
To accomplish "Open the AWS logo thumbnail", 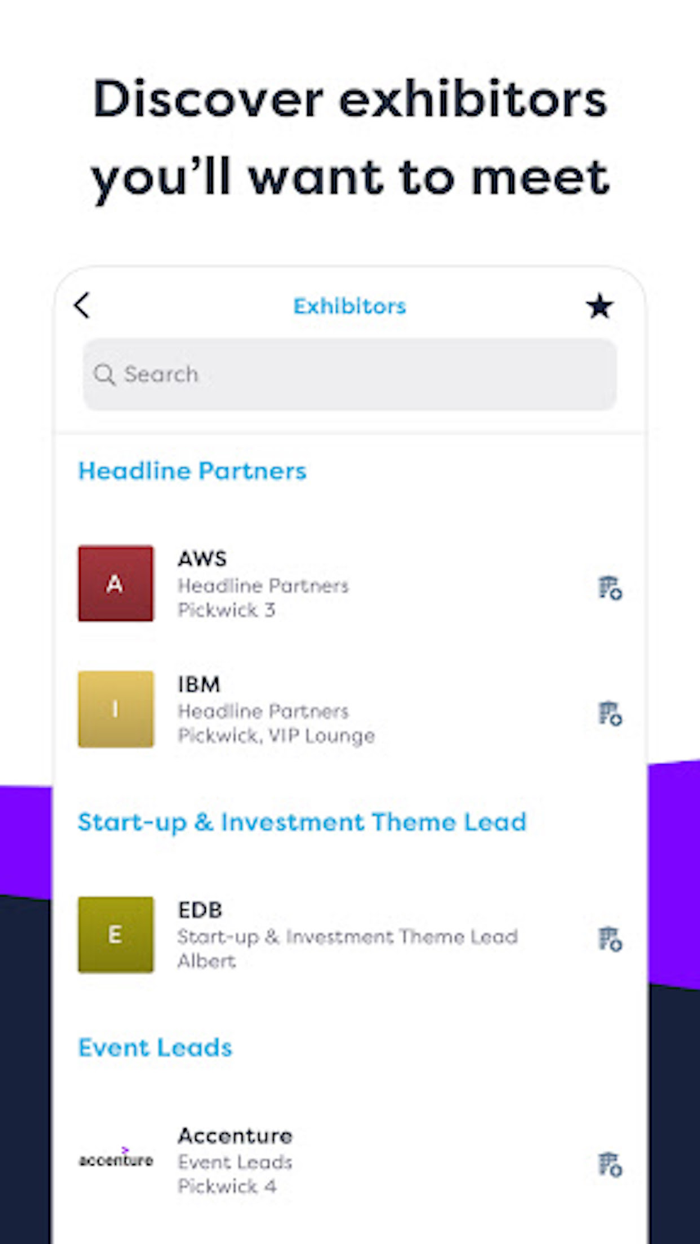I will [x=115, y=584].
